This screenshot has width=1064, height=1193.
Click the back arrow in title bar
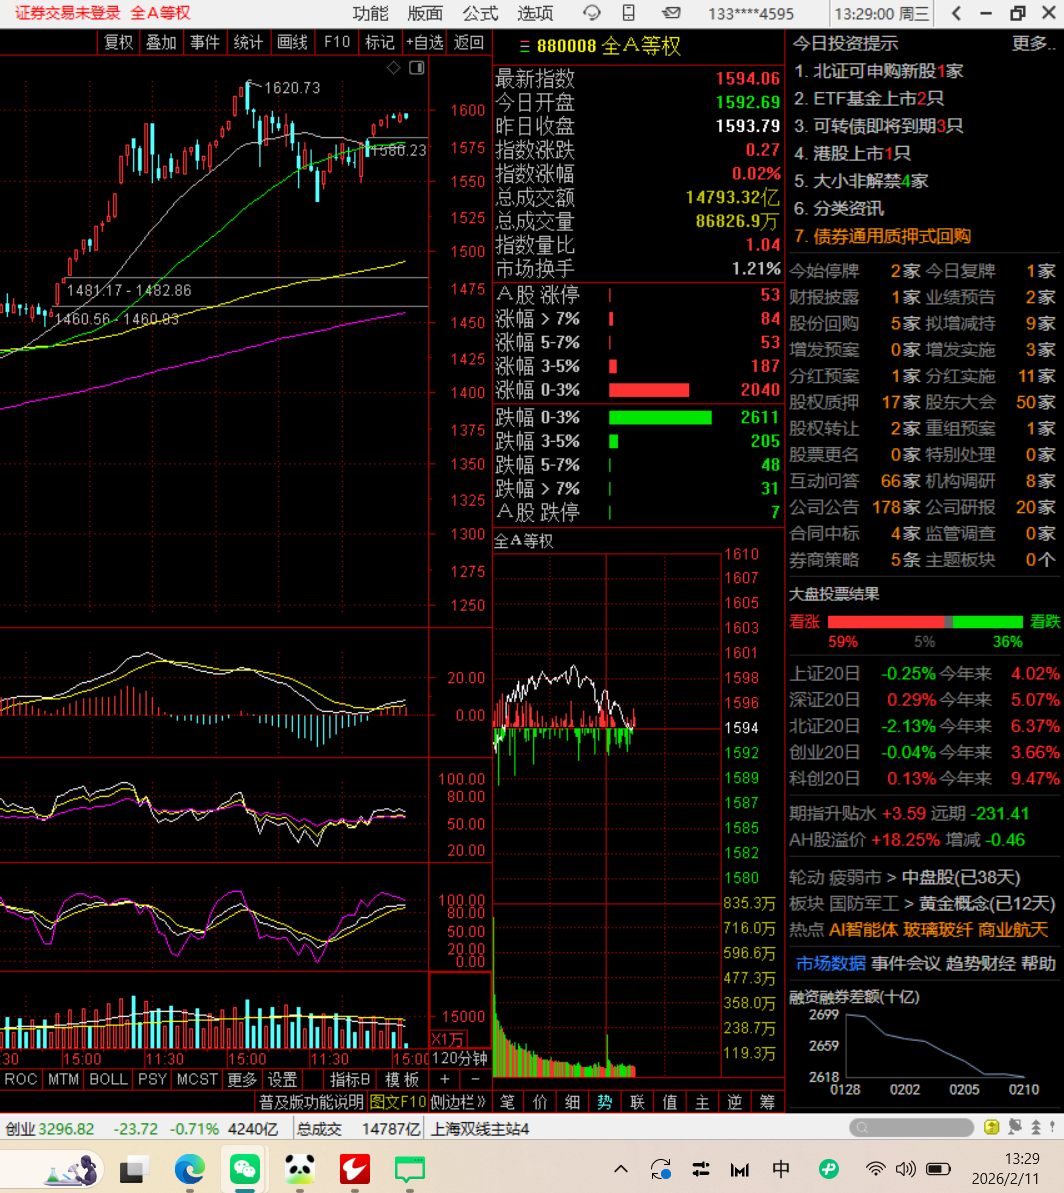[x=956, y=13]
